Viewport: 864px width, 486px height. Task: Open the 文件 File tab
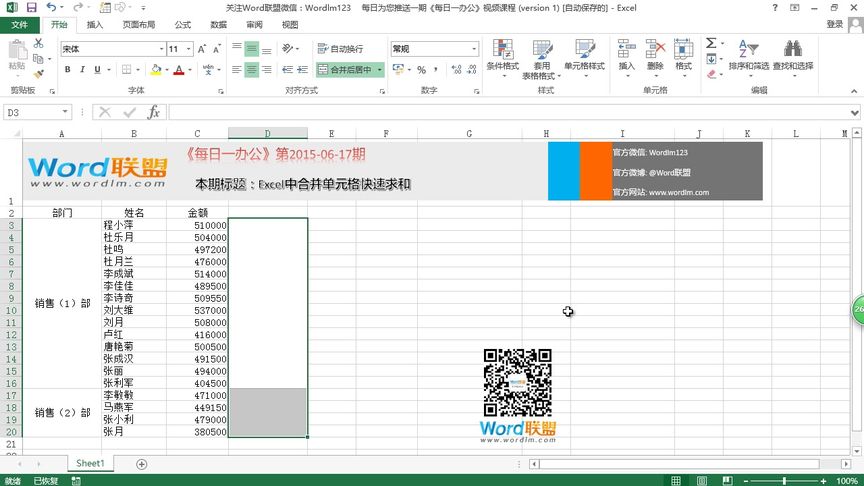pyautogui.click(x=20, y=25)
